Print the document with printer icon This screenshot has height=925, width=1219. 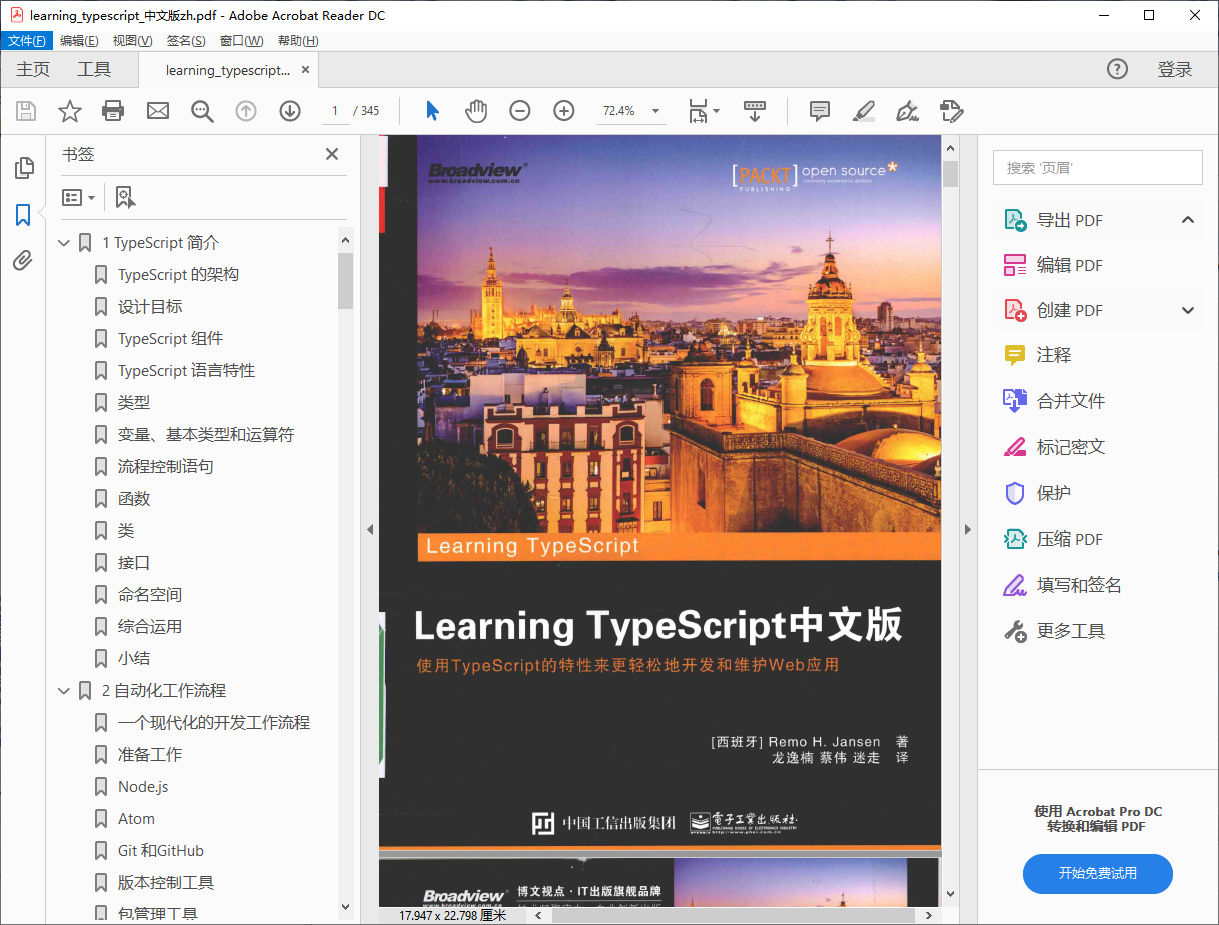pos(113,111)
